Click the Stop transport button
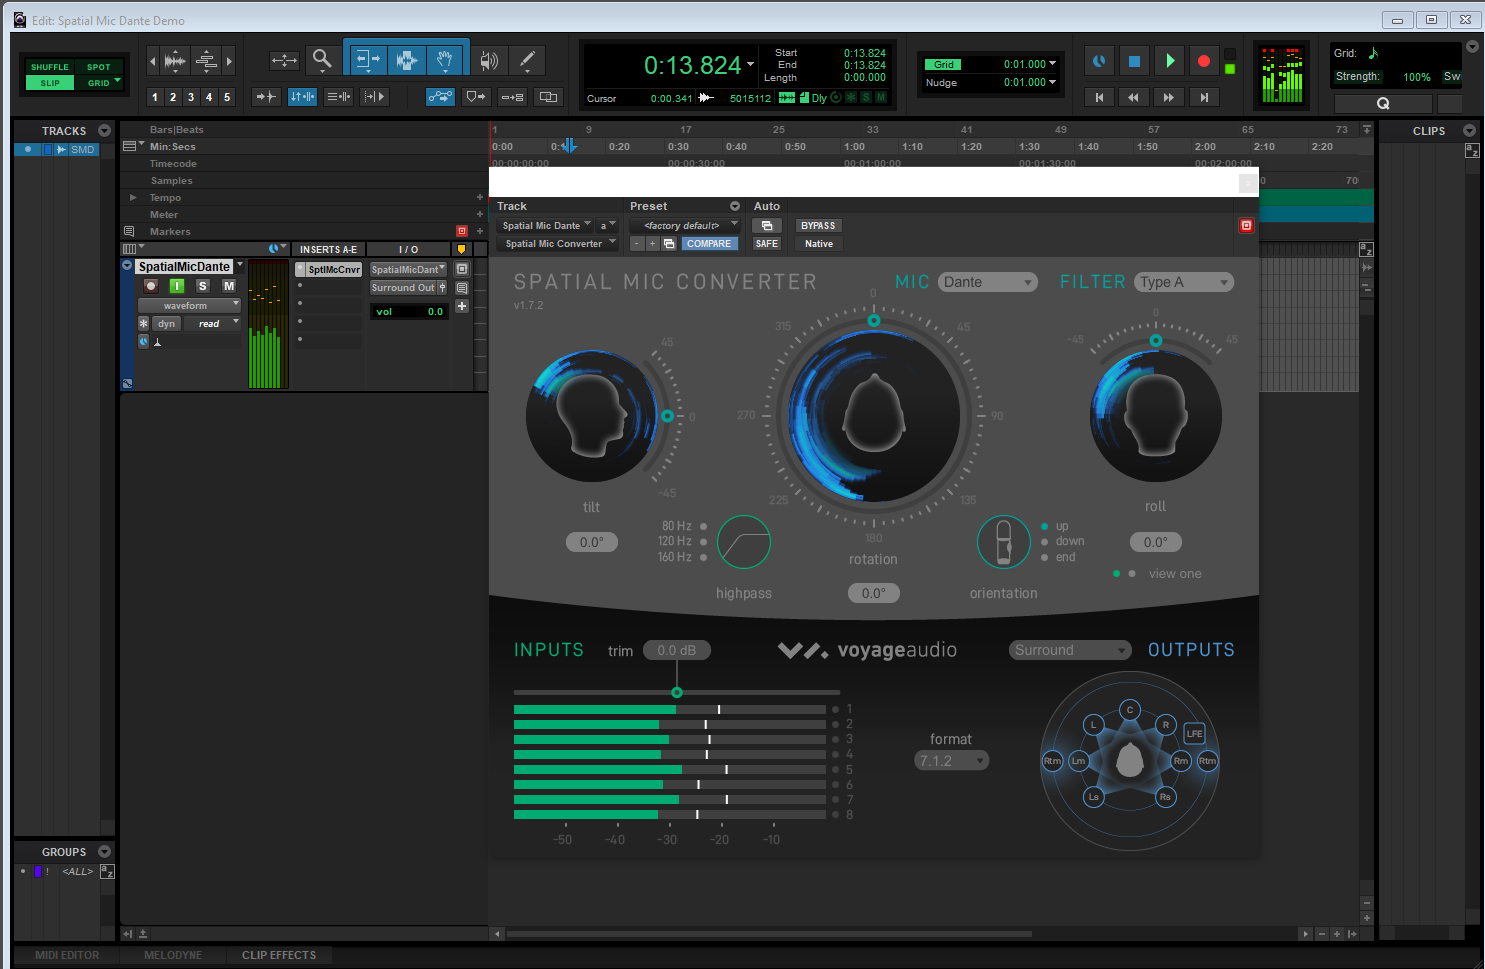Screen dimensions: 1485x969 pyautogui.click(x=1134, y=61)
